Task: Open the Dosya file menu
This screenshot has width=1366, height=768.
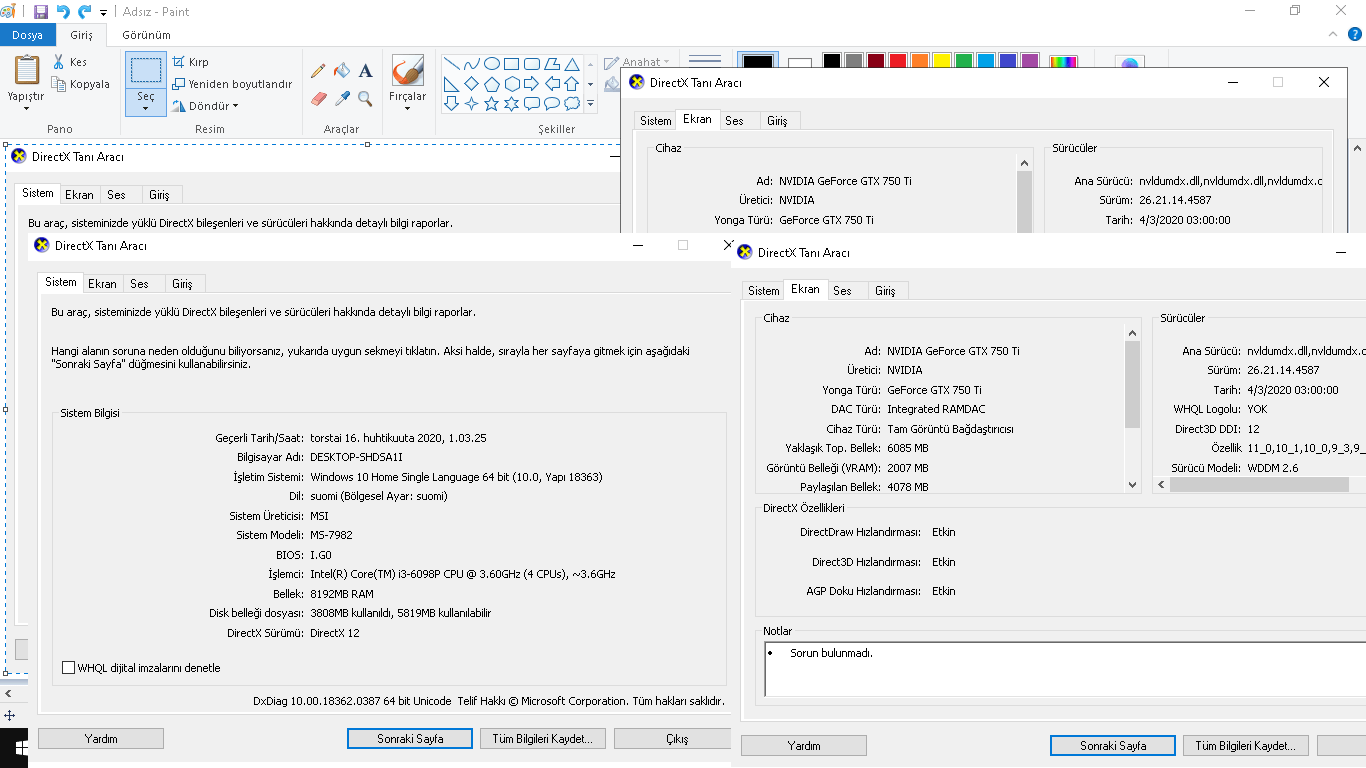Action: tap(28, 35)
